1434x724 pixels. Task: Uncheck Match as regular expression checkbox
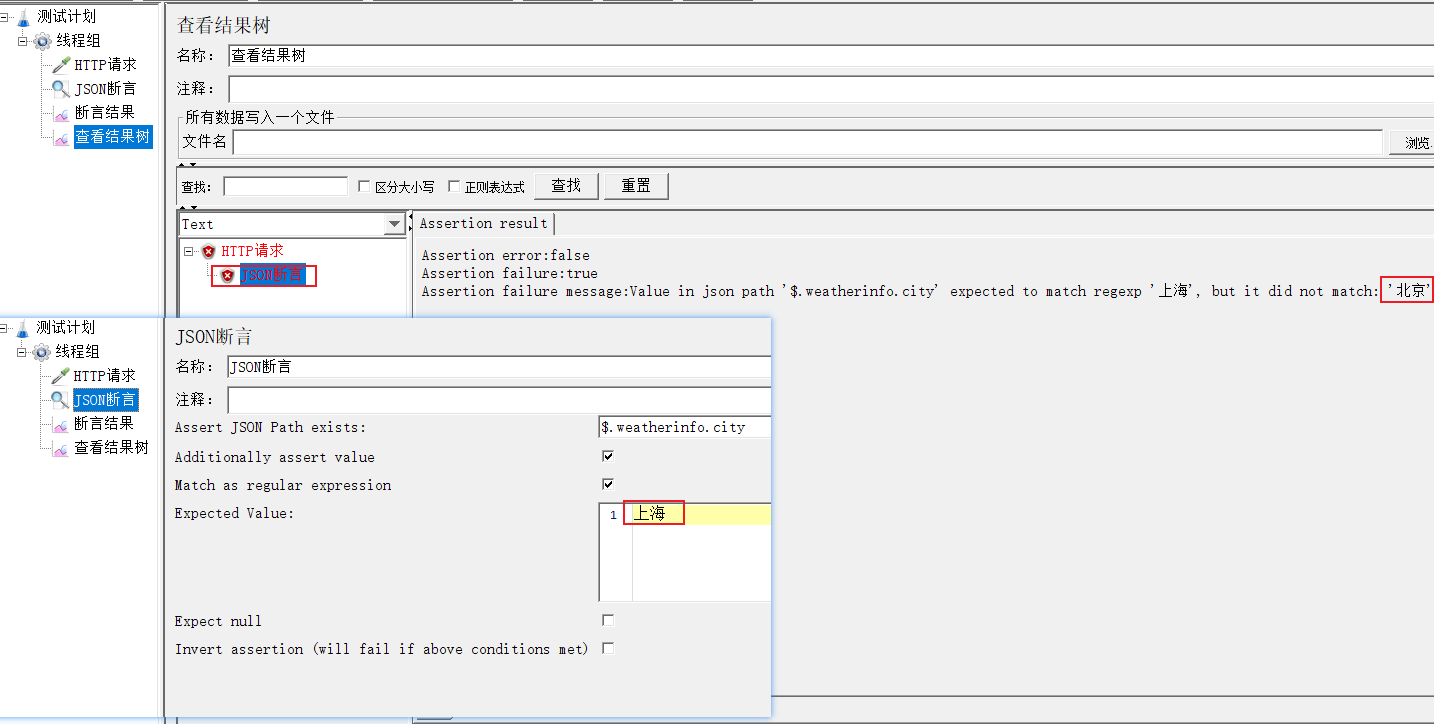(x=608, y=484)
